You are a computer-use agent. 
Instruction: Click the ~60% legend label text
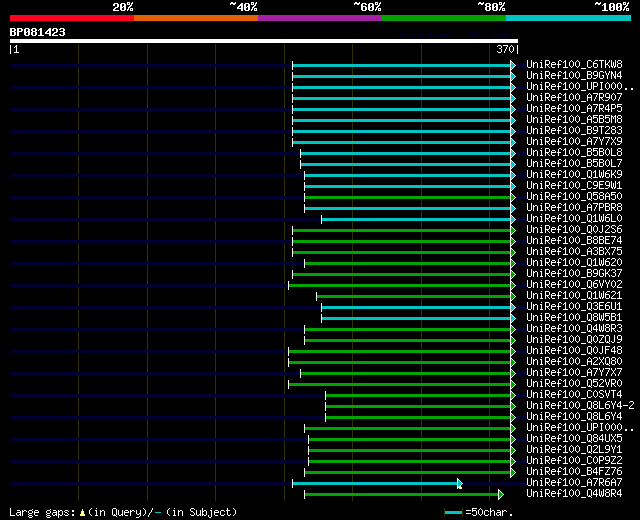[367, 7]
